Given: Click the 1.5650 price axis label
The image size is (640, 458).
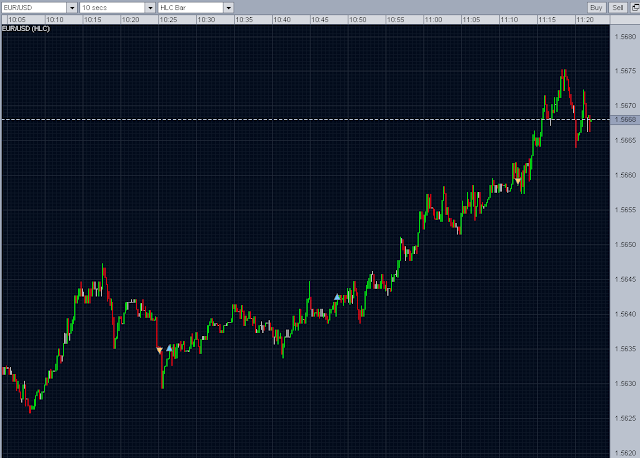Looking at the screenshot, I should point(625,245).
